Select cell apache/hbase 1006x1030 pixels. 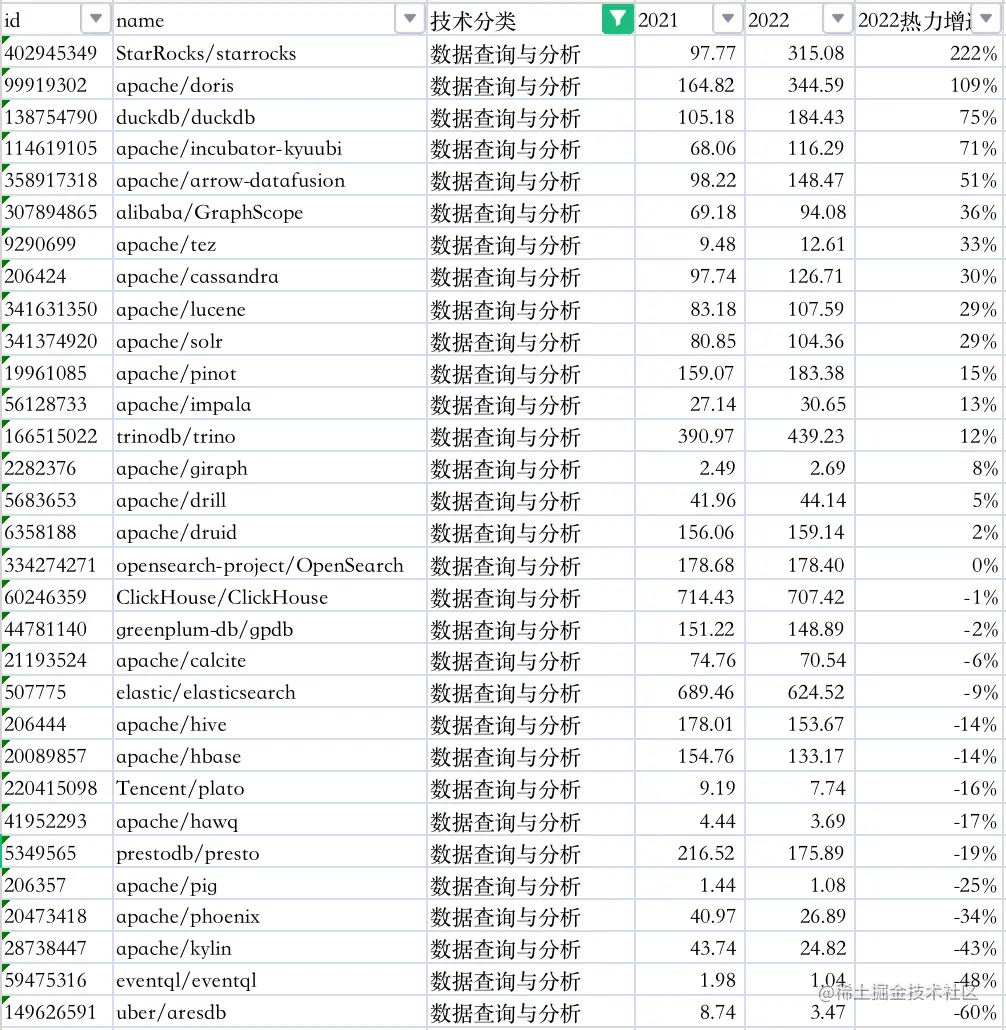pos(269,756)
